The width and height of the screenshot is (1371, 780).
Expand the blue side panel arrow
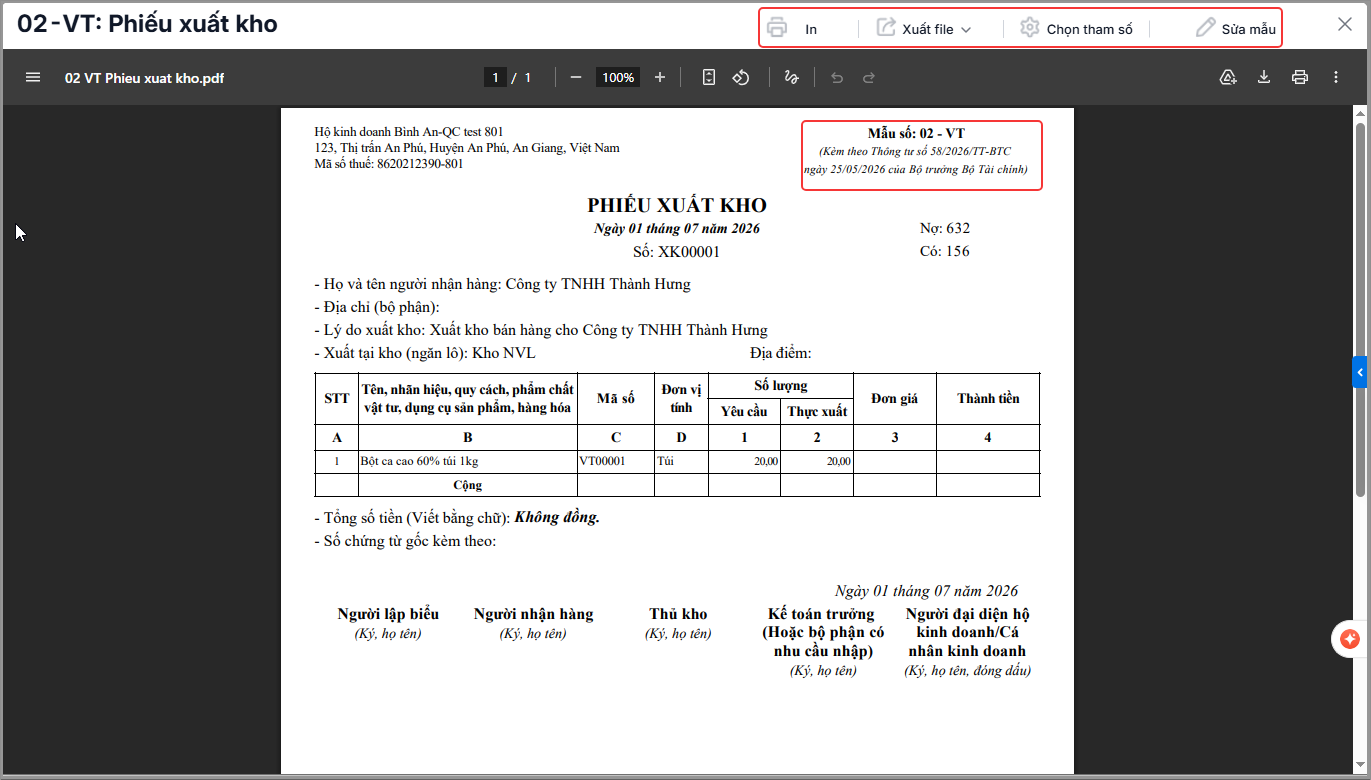click(x=1360, y=371)
